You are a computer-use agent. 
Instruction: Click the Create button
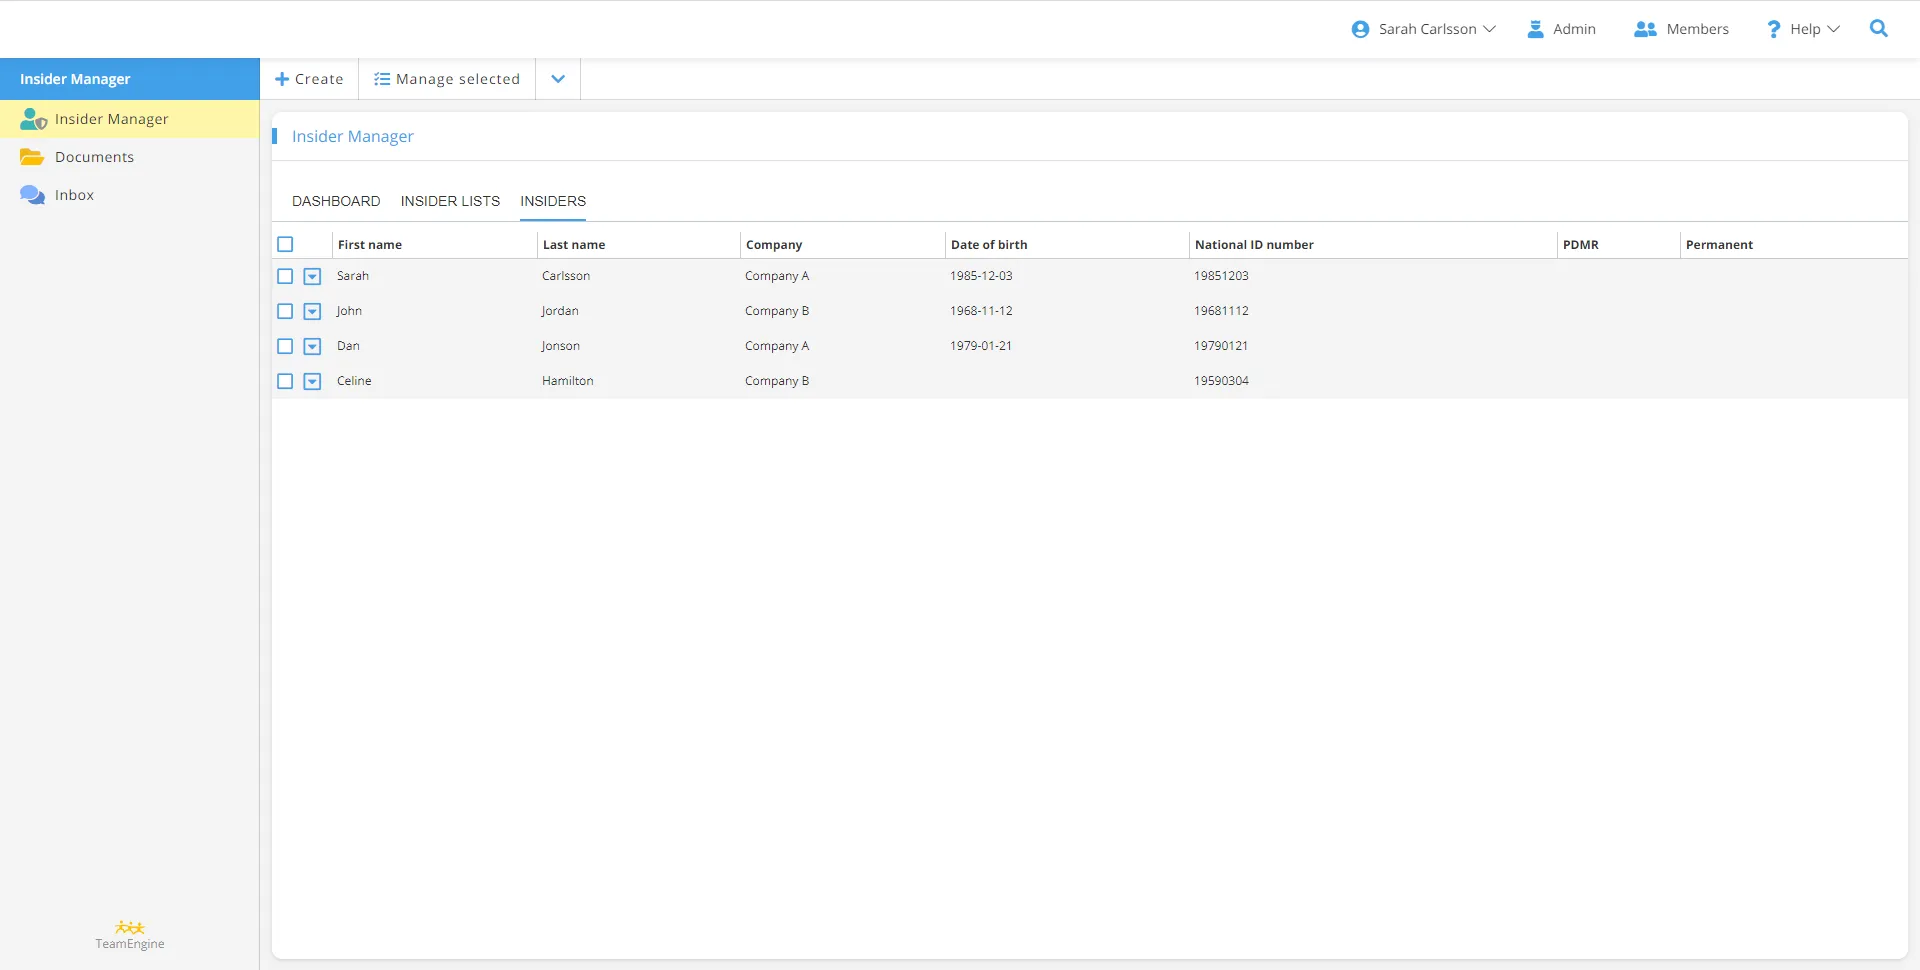pos(309,79)
